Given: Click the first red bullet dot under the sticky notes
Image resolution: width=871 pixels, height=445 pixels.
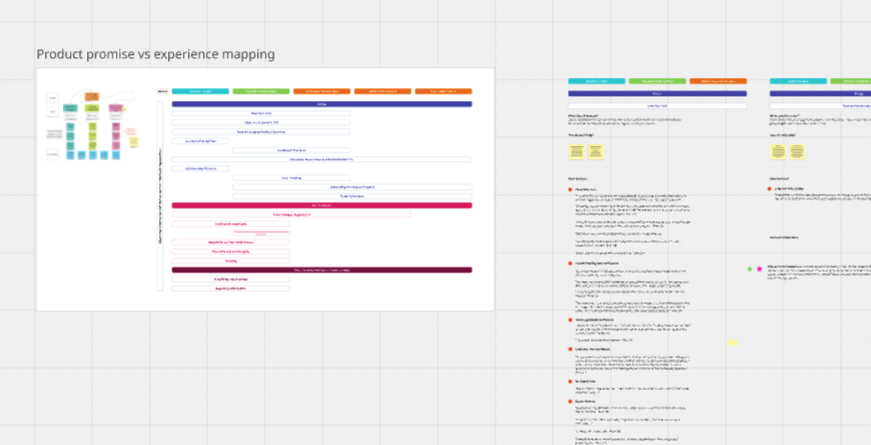Looking at the screenshot, I should (570, 188).
